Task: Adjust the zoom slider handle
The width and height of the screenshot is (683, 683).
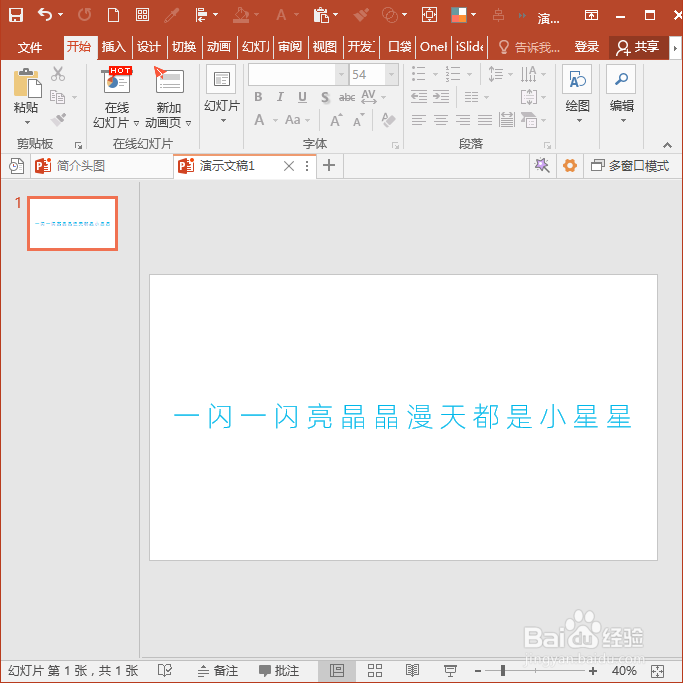Action: point(503,670)
